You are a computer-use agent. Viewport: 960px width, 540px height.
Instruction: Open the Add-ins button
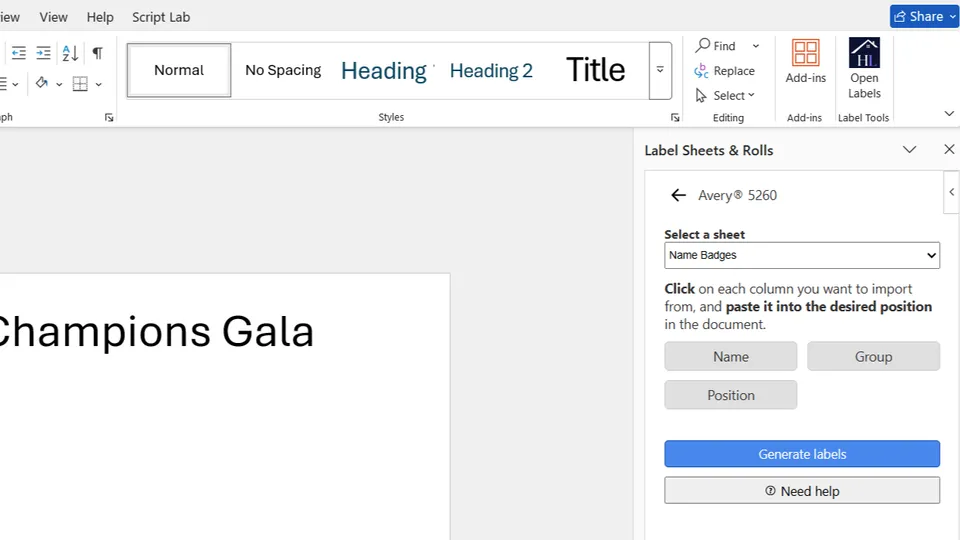[805, 61]
